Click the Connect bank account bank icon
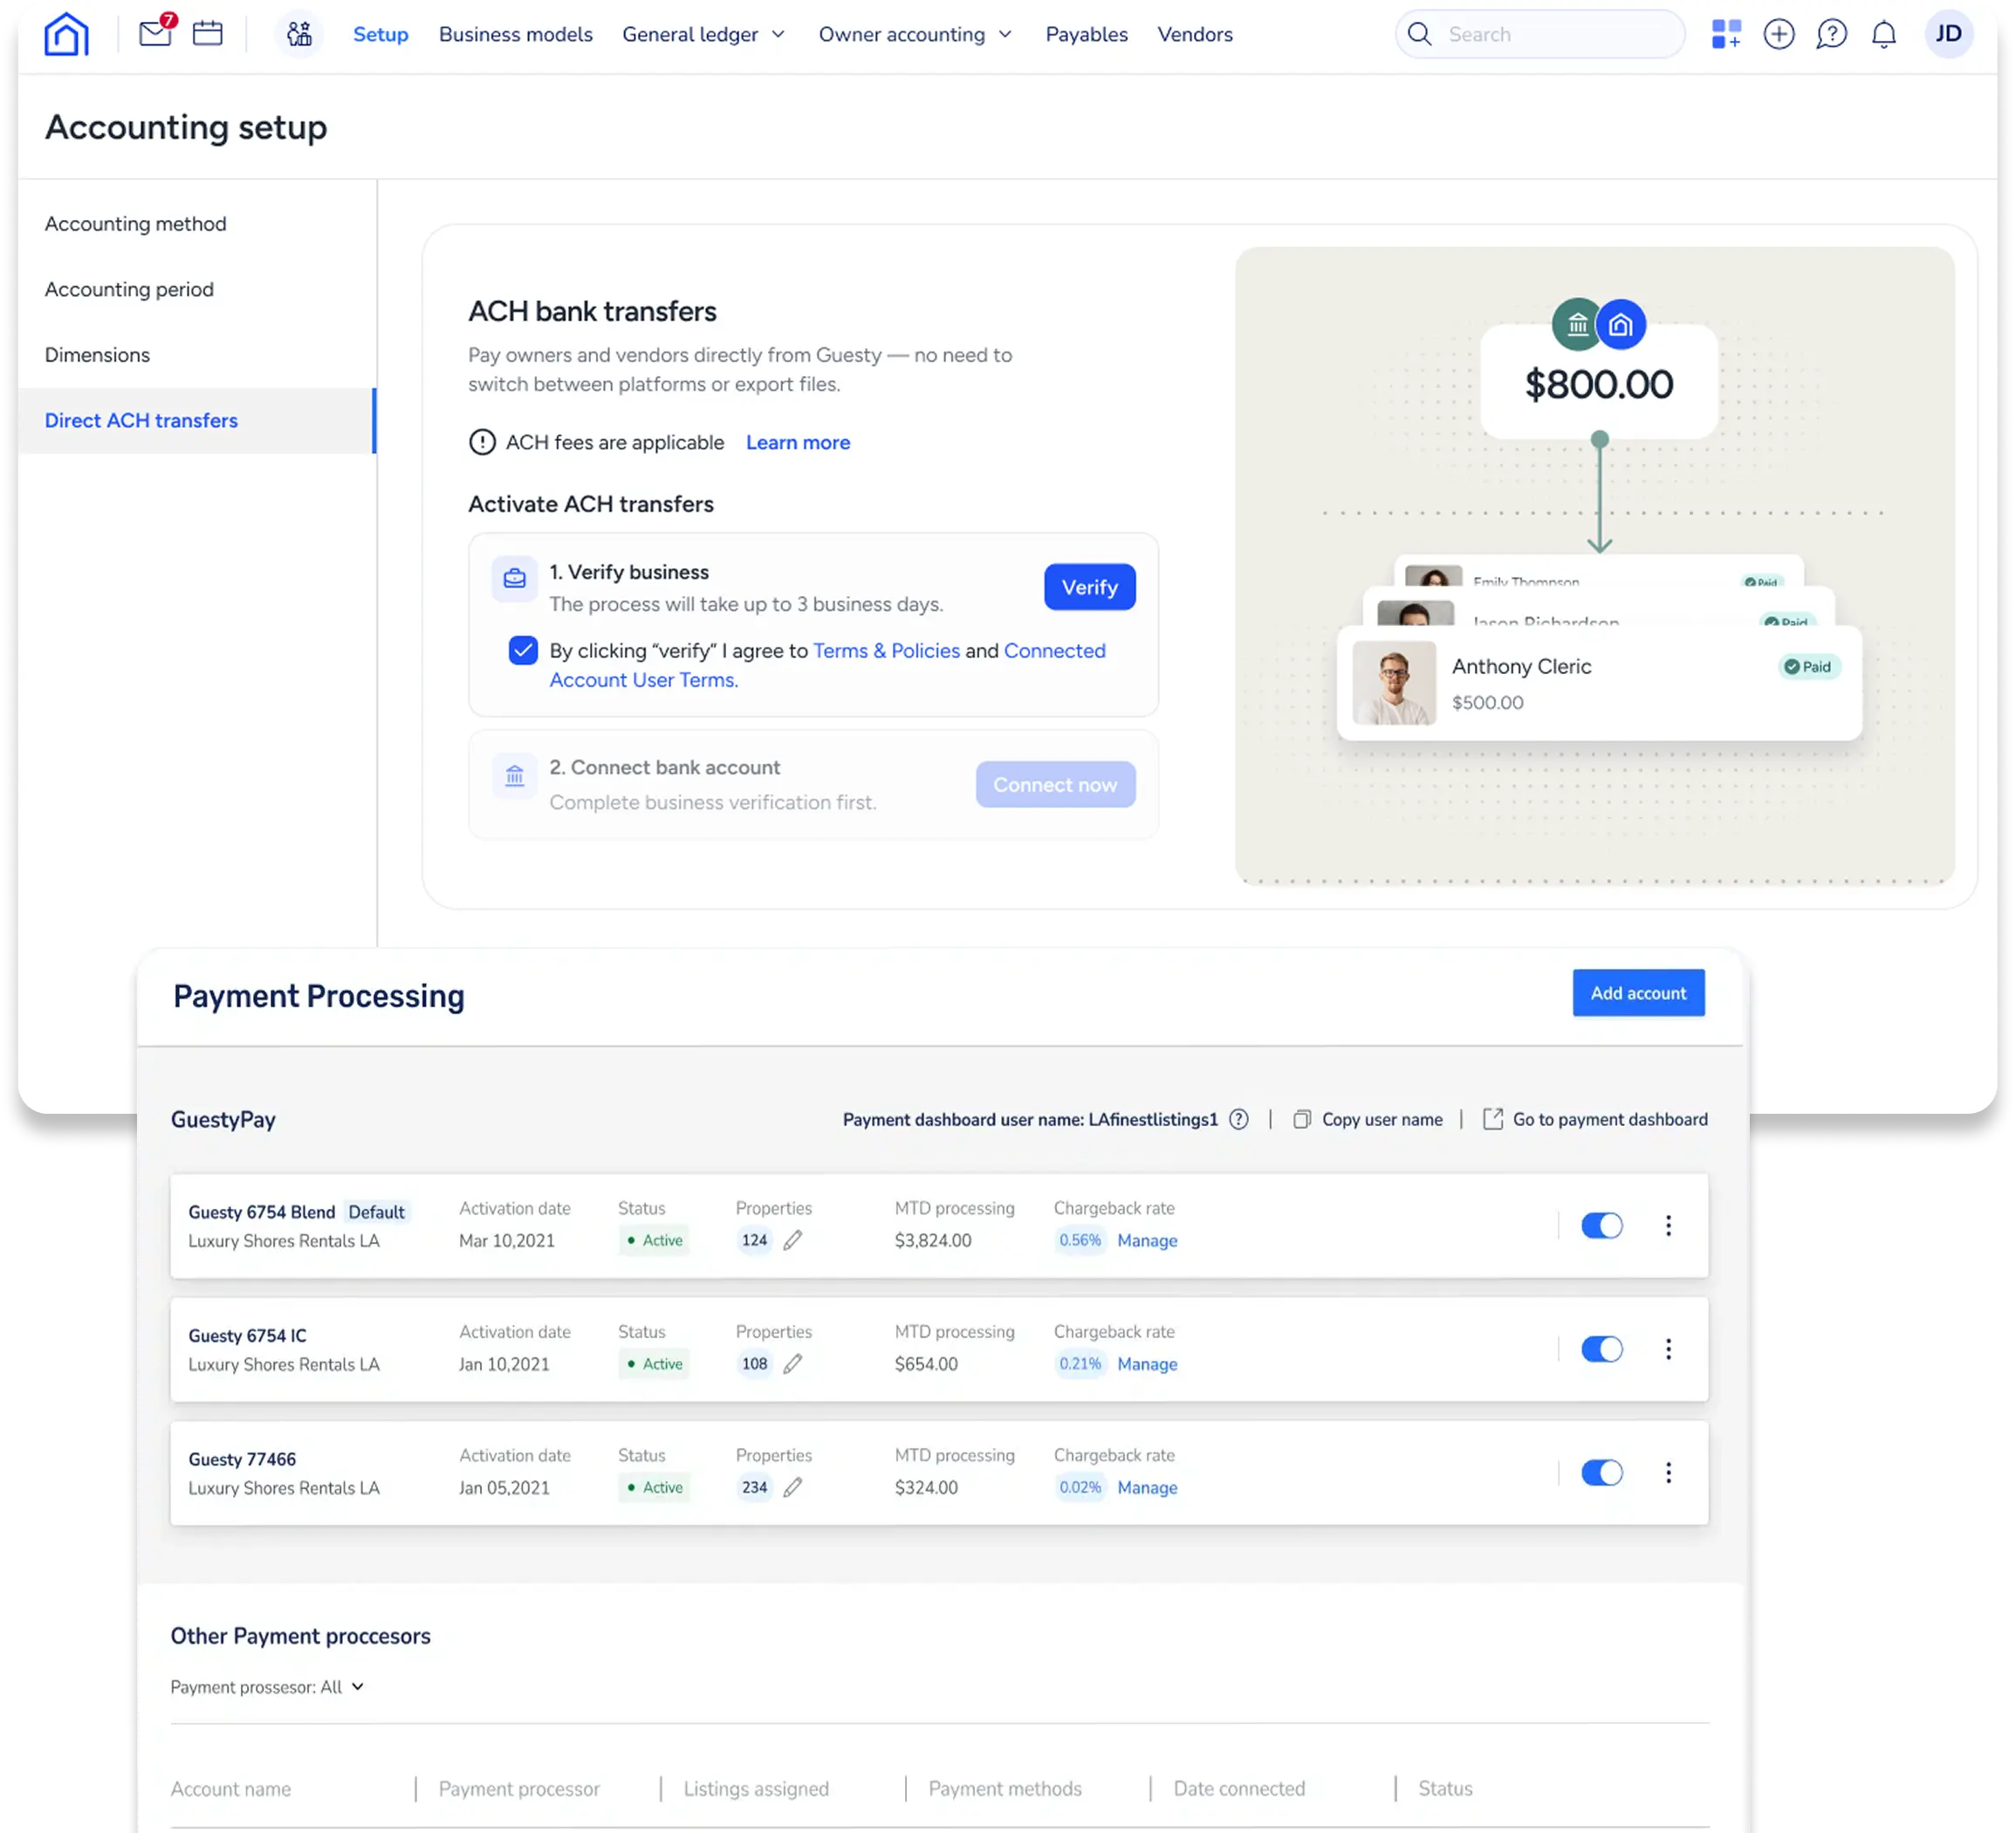The image size is (2016, 1833). (x=514, y=775)
